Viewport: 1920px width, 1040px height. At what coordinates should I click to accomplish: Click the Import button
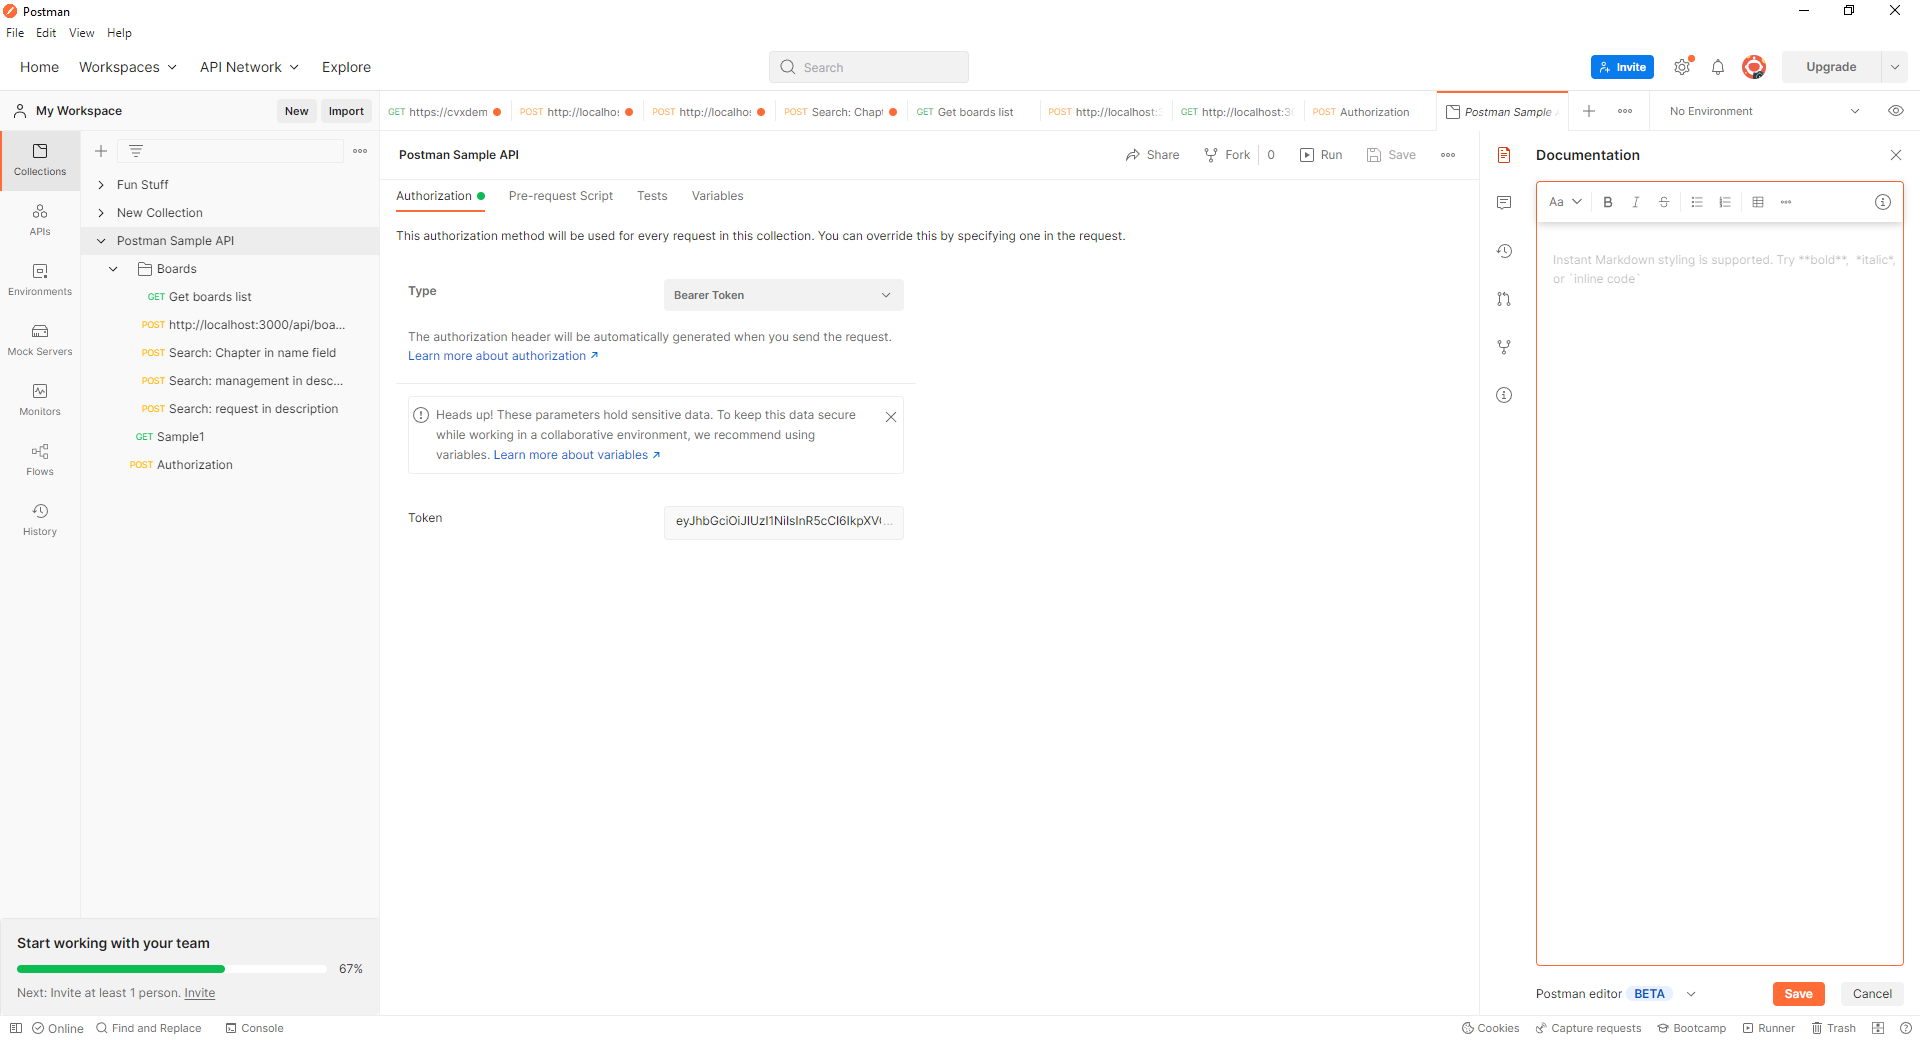pos(346,111)
